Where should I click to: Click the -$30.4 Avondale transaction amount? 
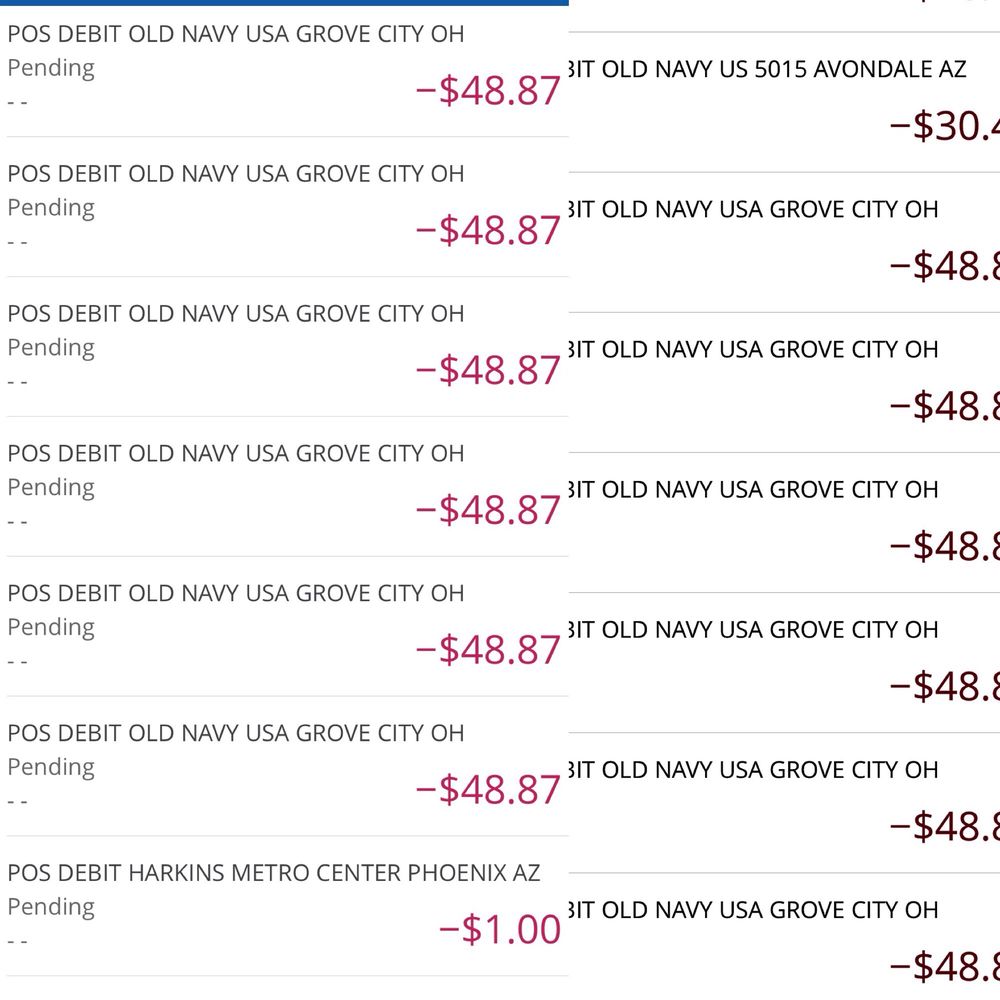[x=944, y=127]
